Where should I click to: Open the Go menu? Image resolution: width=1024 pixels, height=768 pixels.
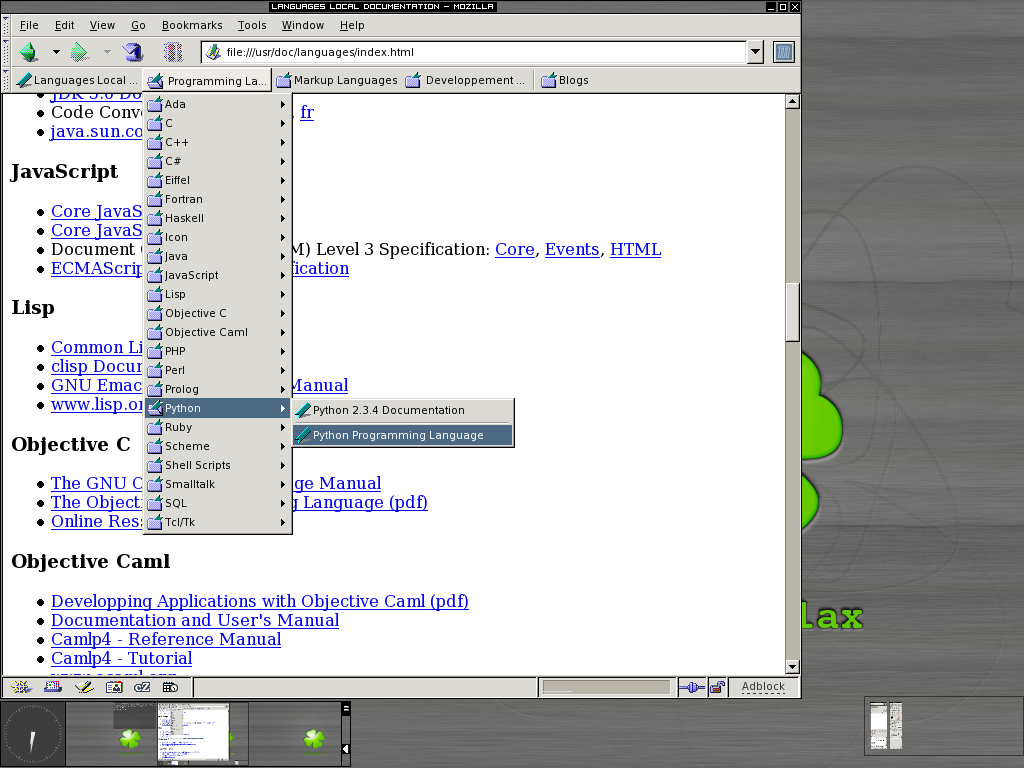pos(138,25)
